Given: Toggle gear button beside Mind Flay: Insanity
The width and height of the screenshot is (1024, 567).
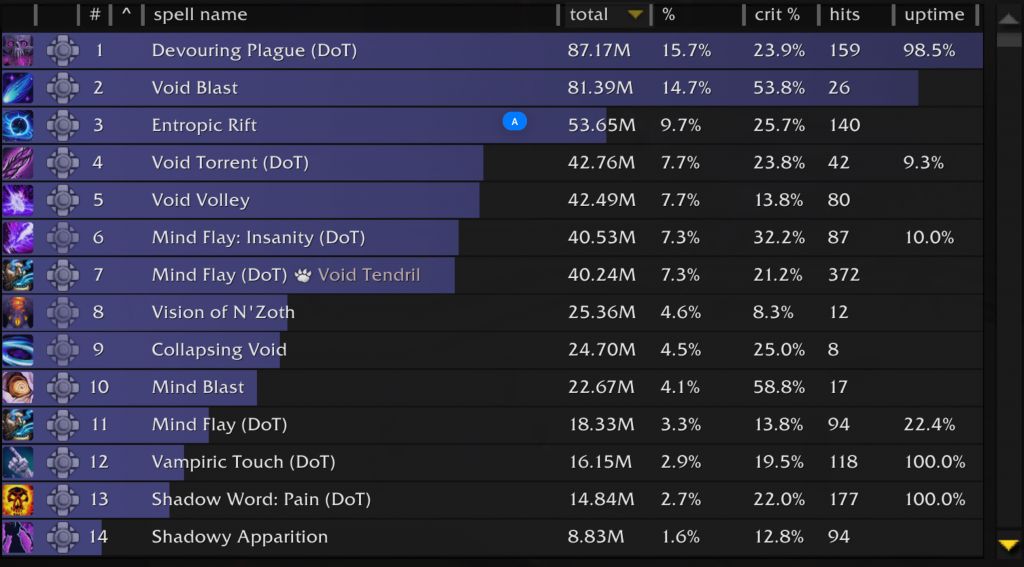Looking at the screenshot, I should coord(62,238).
